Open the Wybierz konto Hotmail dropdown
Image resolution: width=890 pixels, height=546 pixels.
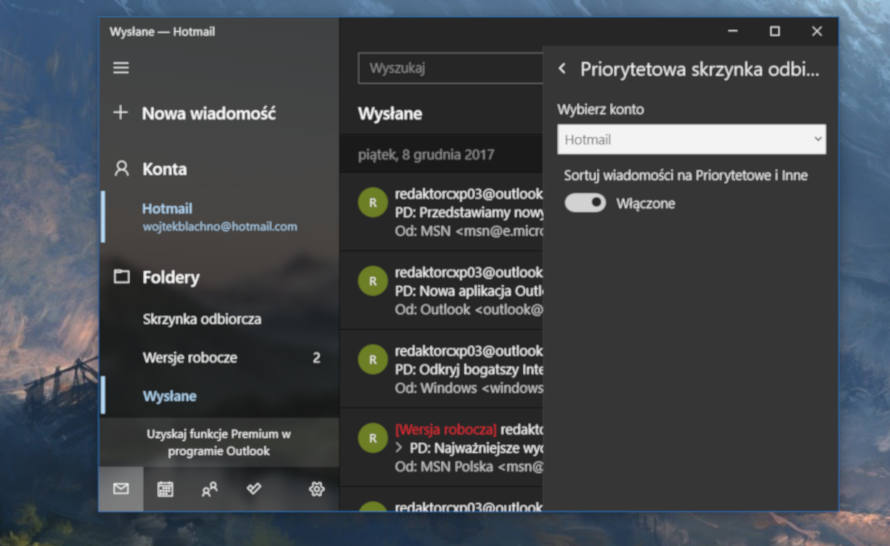coord(691,139)
